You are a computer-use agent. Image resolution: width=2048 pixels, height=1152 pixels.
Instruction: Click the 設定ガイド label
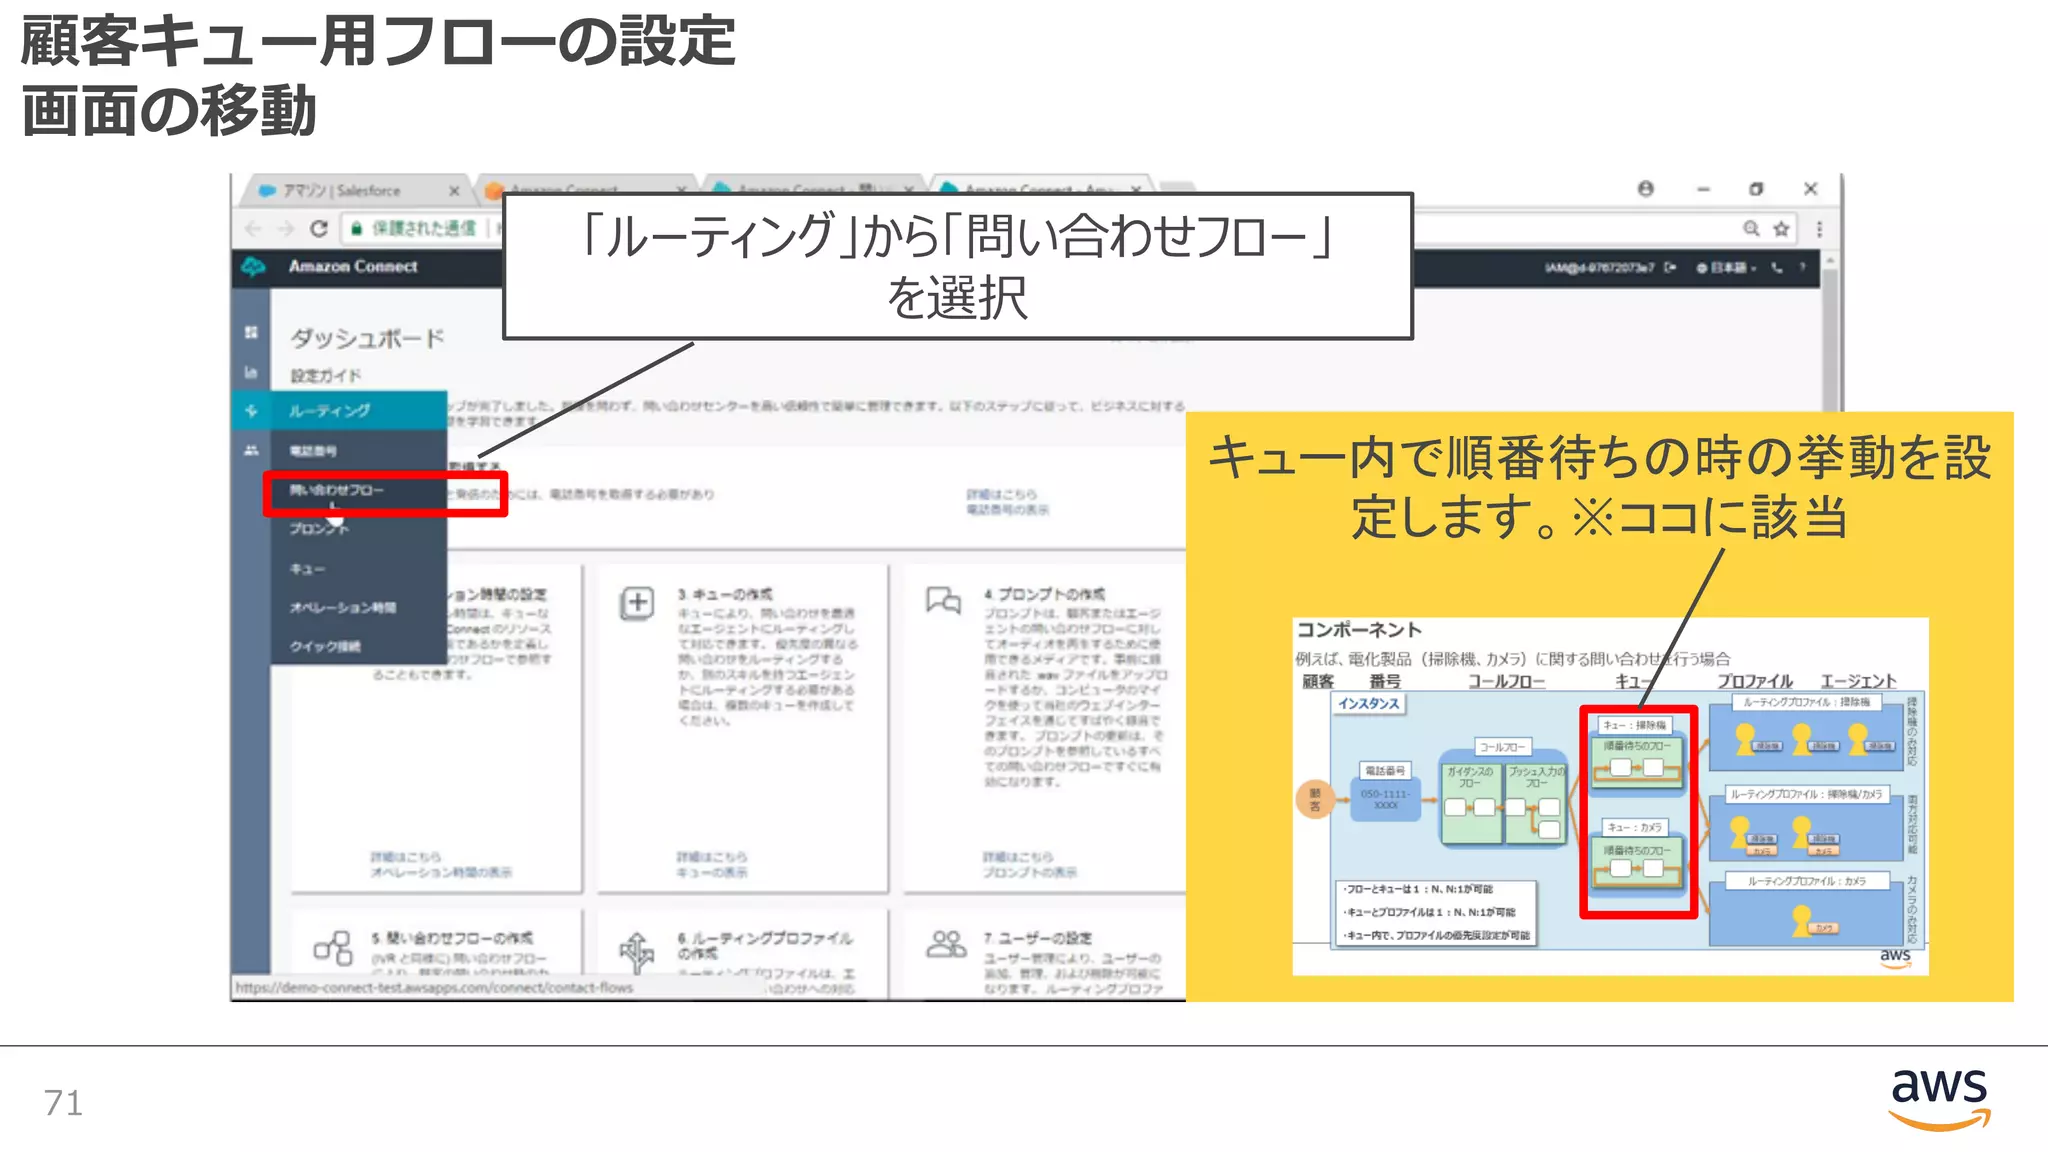[326, 376]
